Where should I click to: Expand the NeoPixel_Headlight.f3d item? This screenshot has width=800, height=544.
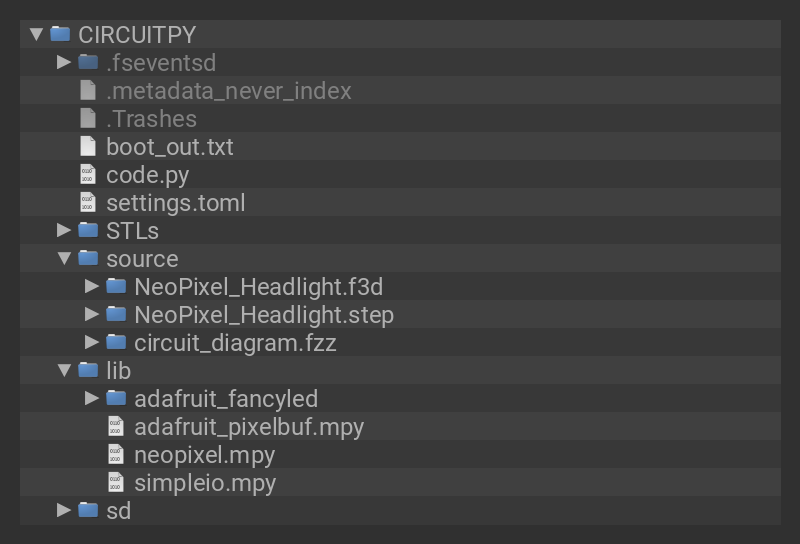pos(93,287)
